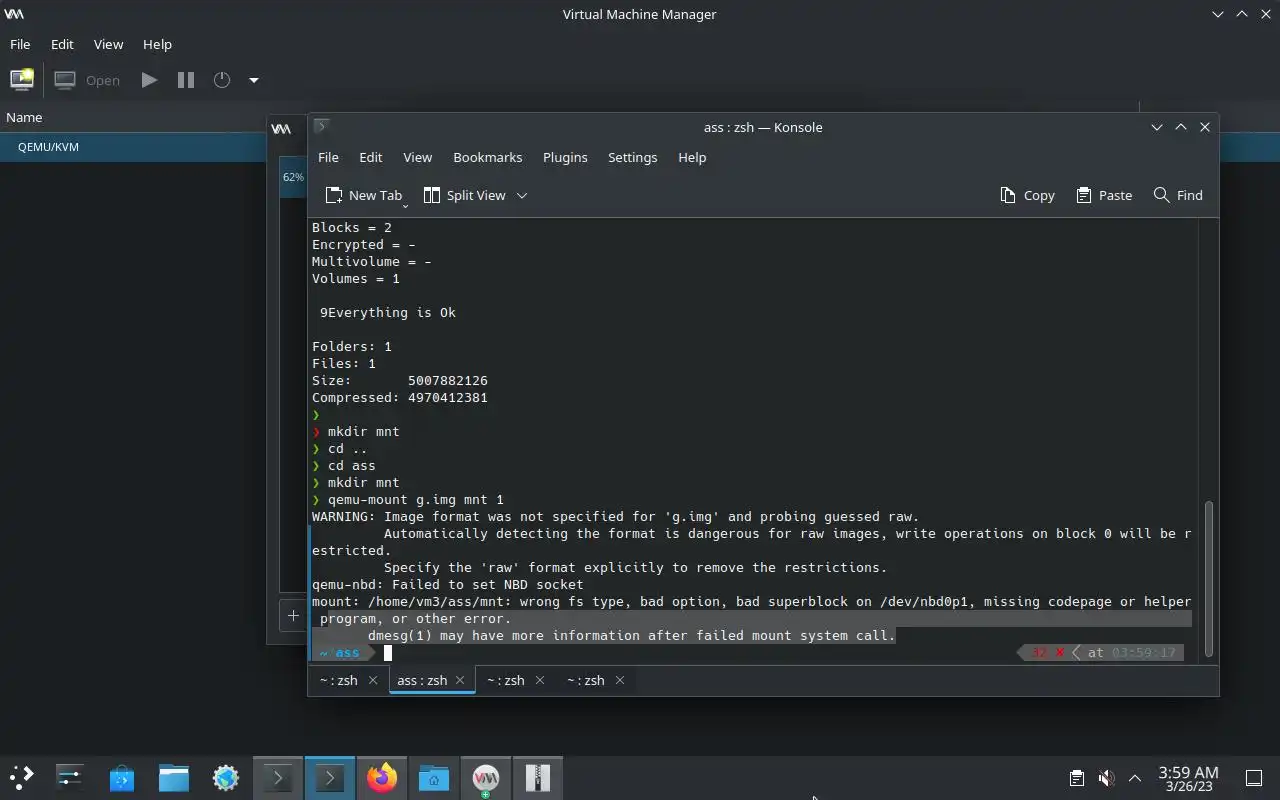Click the Konsole terminal scrollbar handle
1280x800 pixels.
[1208, 578]
